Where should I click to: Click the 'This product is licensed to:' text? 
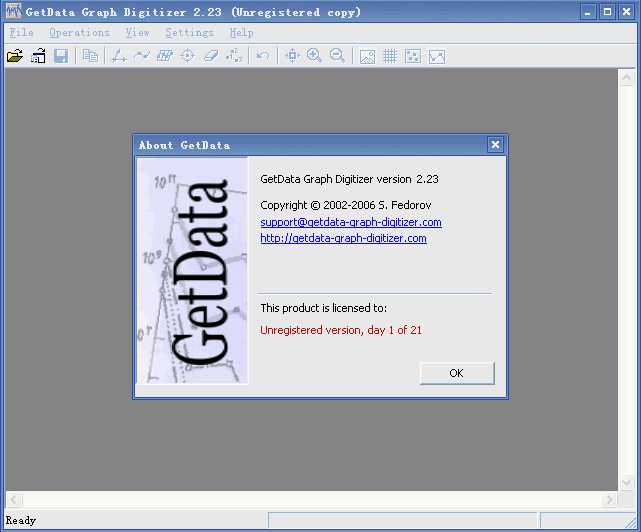pyautogui.click(x=323, y=308)
